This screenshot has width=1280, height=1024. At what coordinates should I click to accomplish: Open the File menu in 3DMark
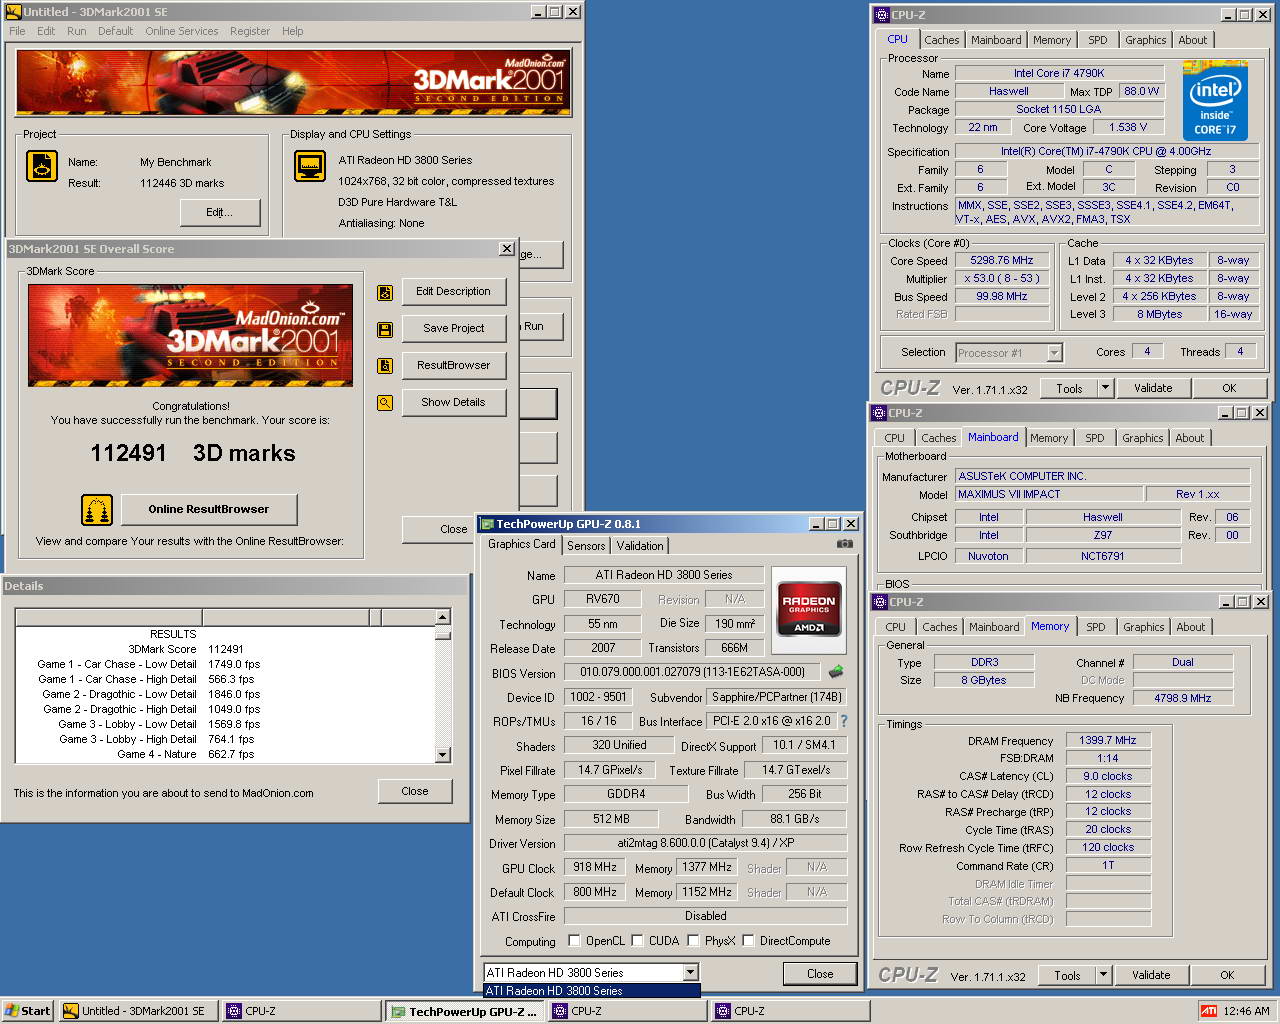(x=17, y=31)
